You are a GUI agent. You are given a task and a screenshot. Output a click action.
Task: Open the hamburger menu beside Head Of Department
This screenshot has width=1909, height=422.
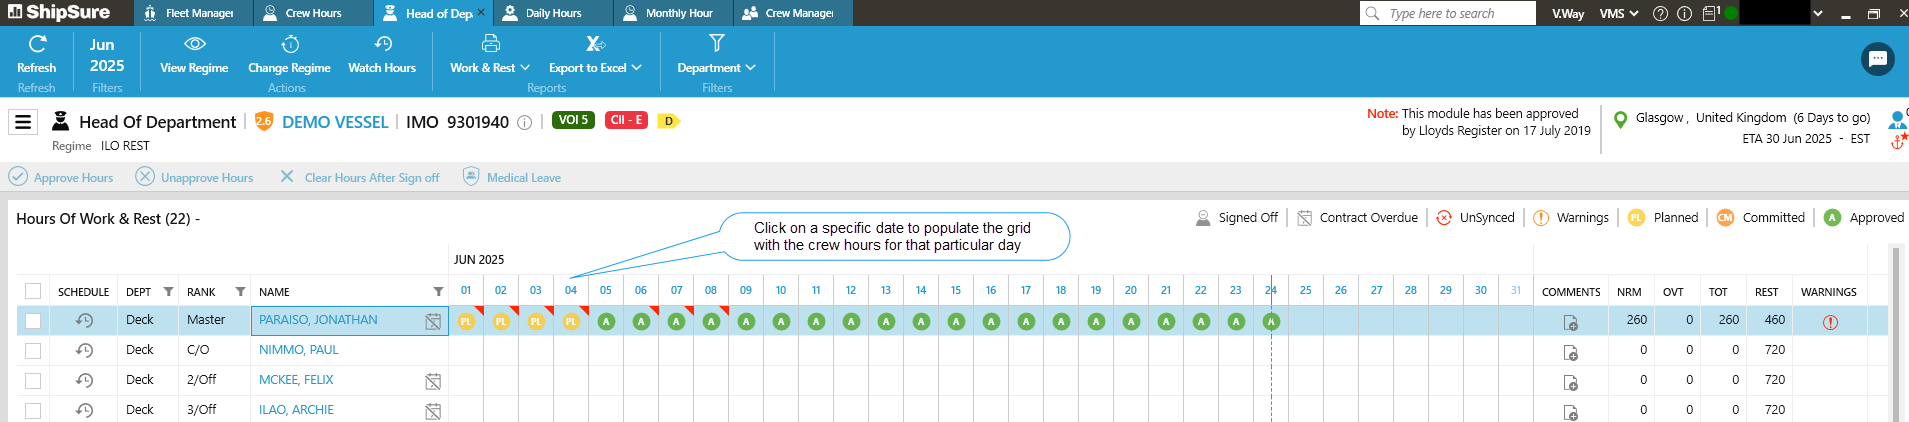tap(23, 122)
